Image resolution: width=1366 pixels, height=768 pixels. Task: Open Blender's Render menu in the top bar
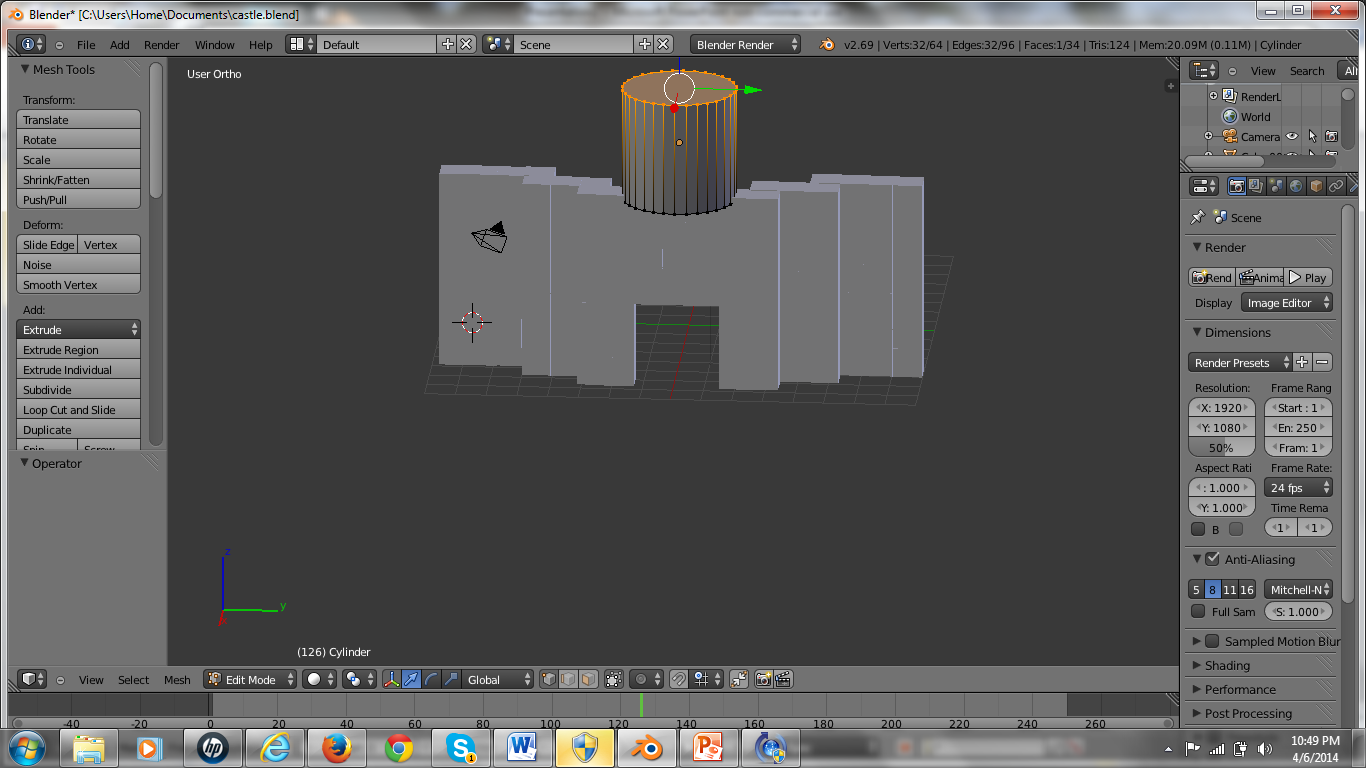click(x=160, y=44)
